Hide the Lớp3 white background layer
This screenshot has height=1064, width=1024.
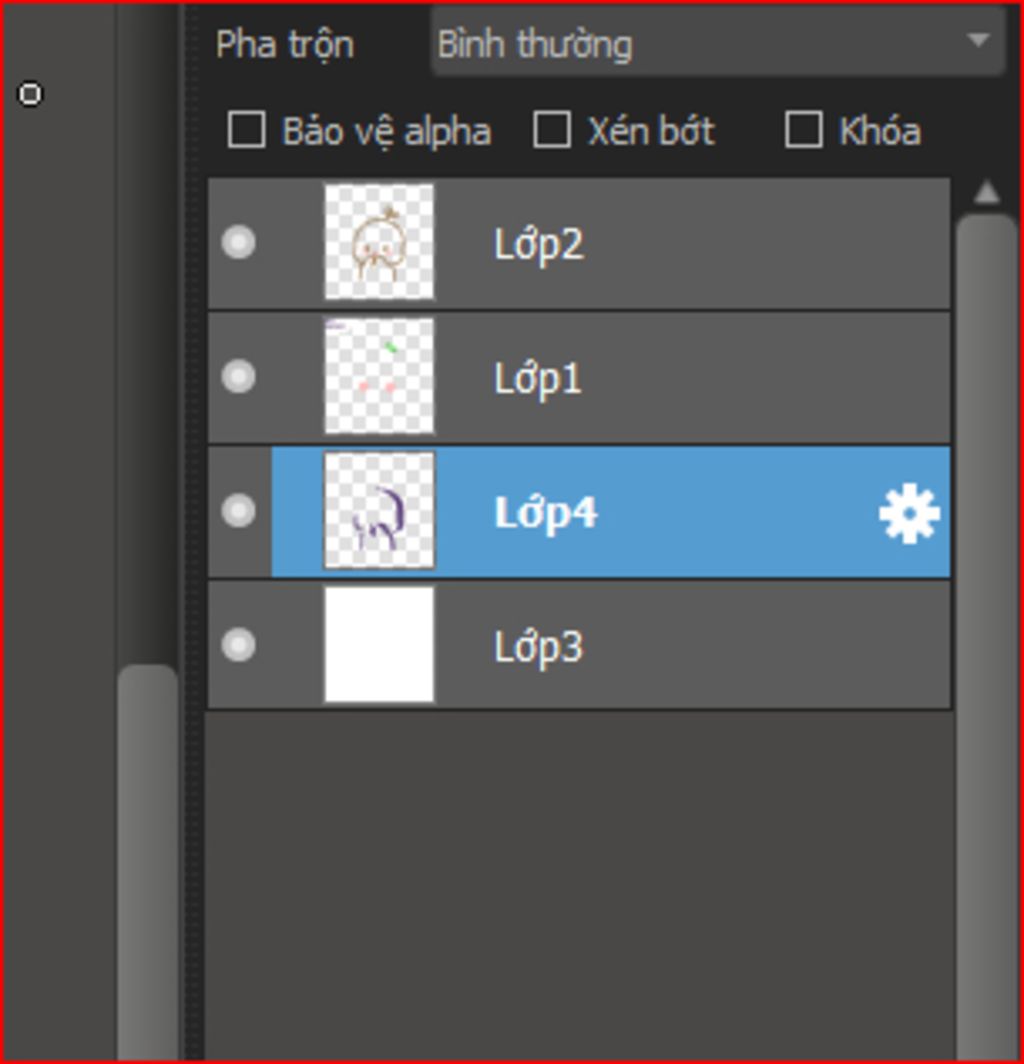pyautogui.click(x=238, y=645)
